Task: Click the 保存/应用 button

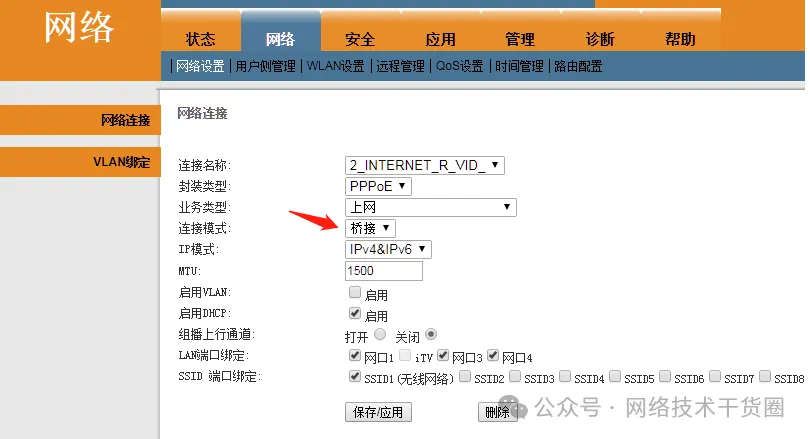Action: pyautogui.click(x=378, y=412)
